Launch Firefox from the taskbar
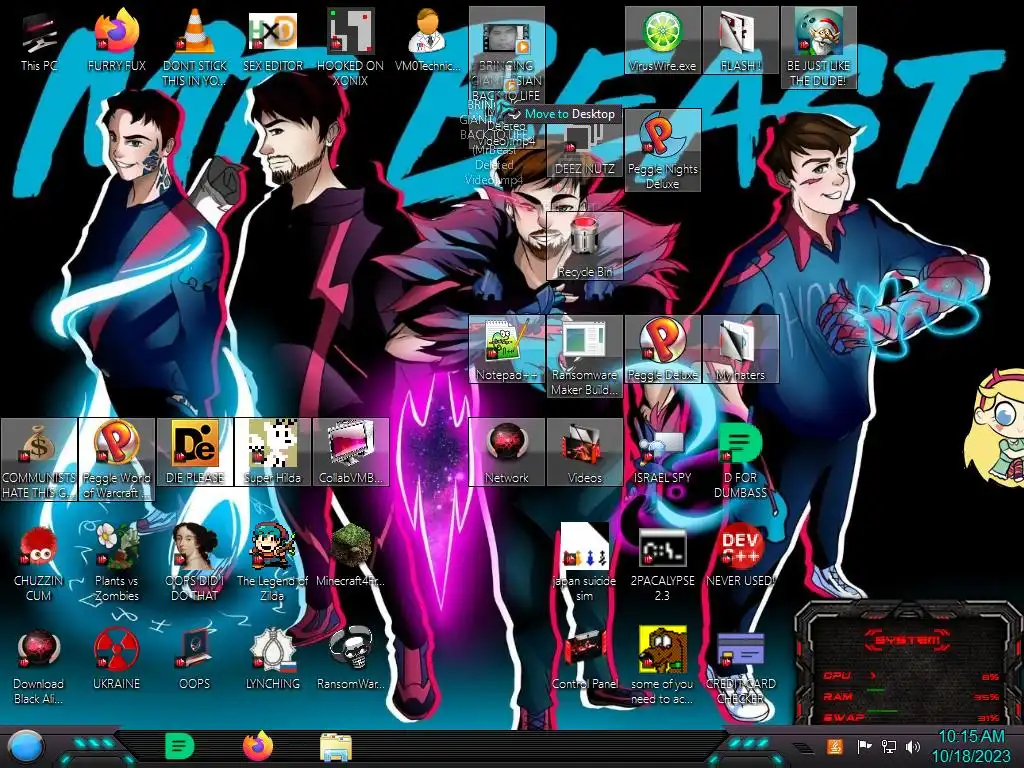The height and width of the screenshot is (768, 1024). tap(258, 746)
